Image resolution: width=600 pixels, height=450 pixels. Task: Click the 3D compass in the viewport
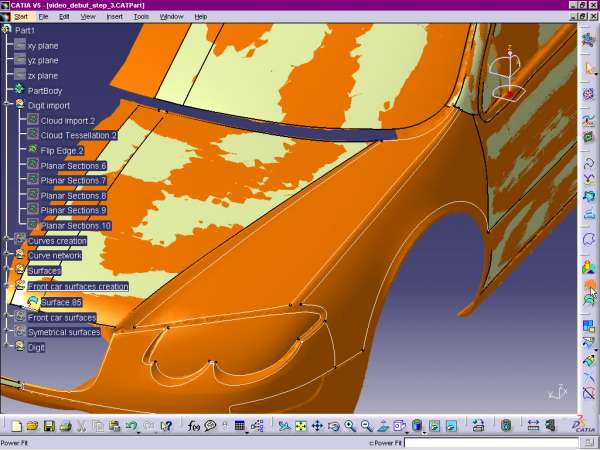508,75
